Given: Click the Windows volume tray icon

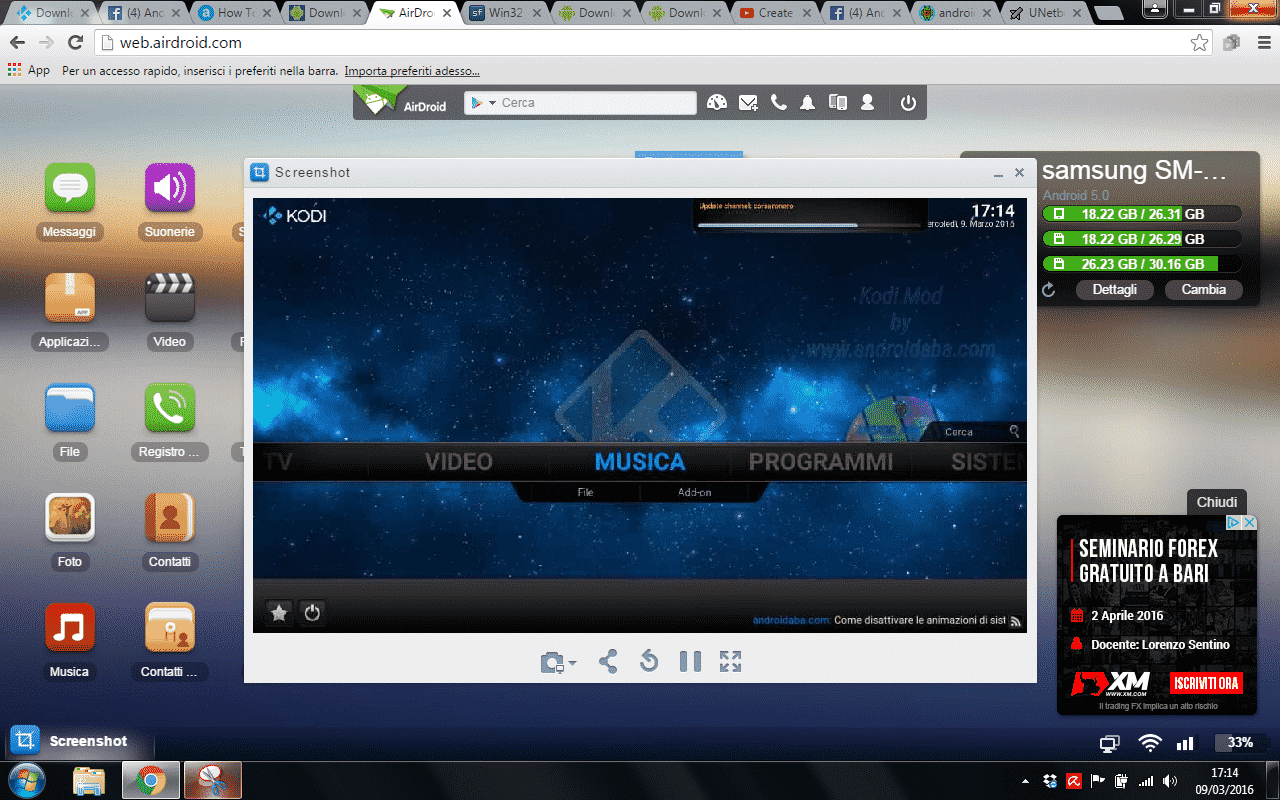Looking at the screenshot, I should 1170,781.
